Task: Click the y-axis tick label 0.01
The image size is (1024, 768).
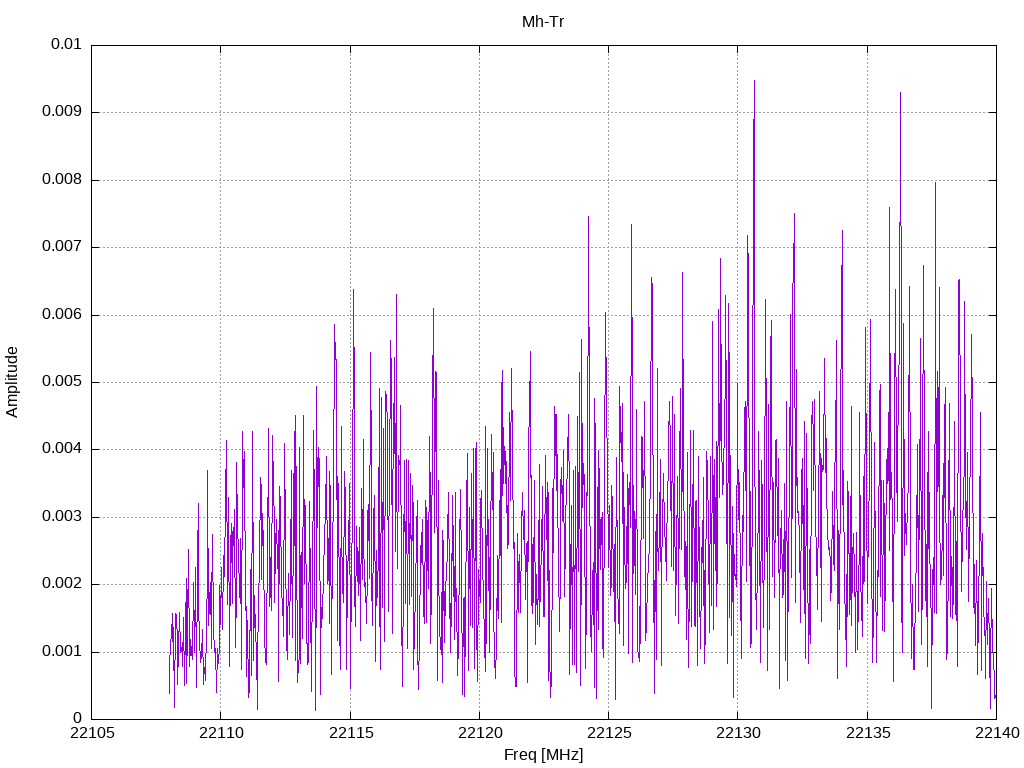Action: (x=66, y=44)
